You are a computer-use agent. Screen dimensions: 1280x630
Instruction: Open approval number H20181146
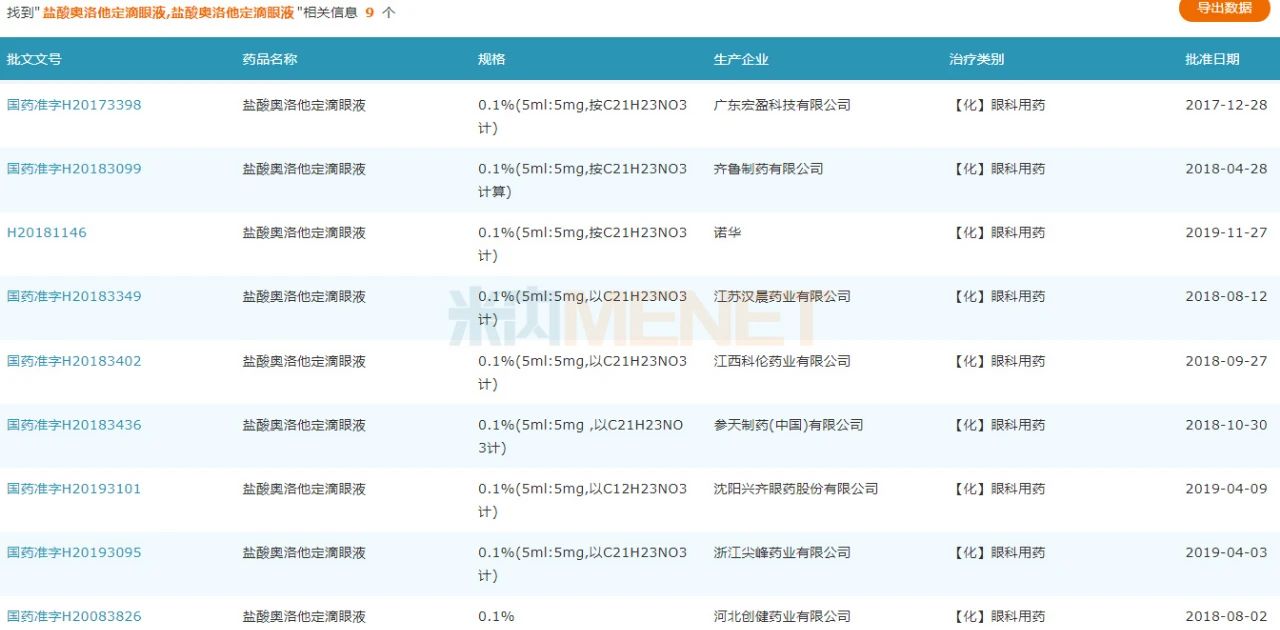(47, 233)
